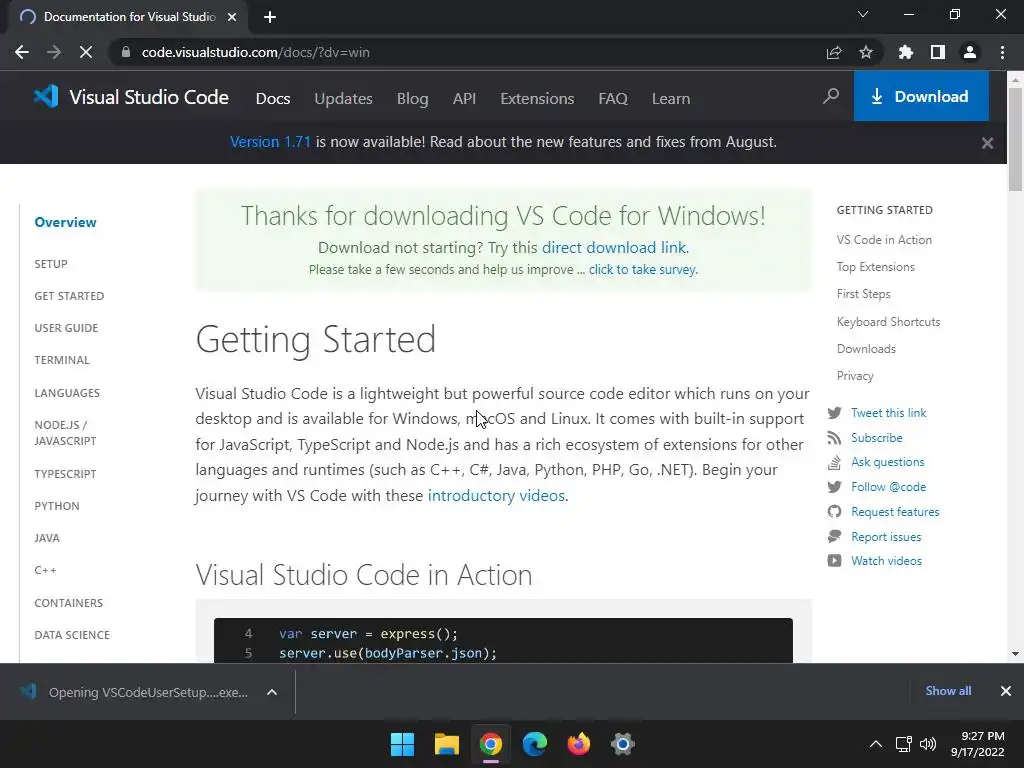Expand the DATA SCIENCE sidebar section
Screen dimensions: 1024x768
(72, 635)
